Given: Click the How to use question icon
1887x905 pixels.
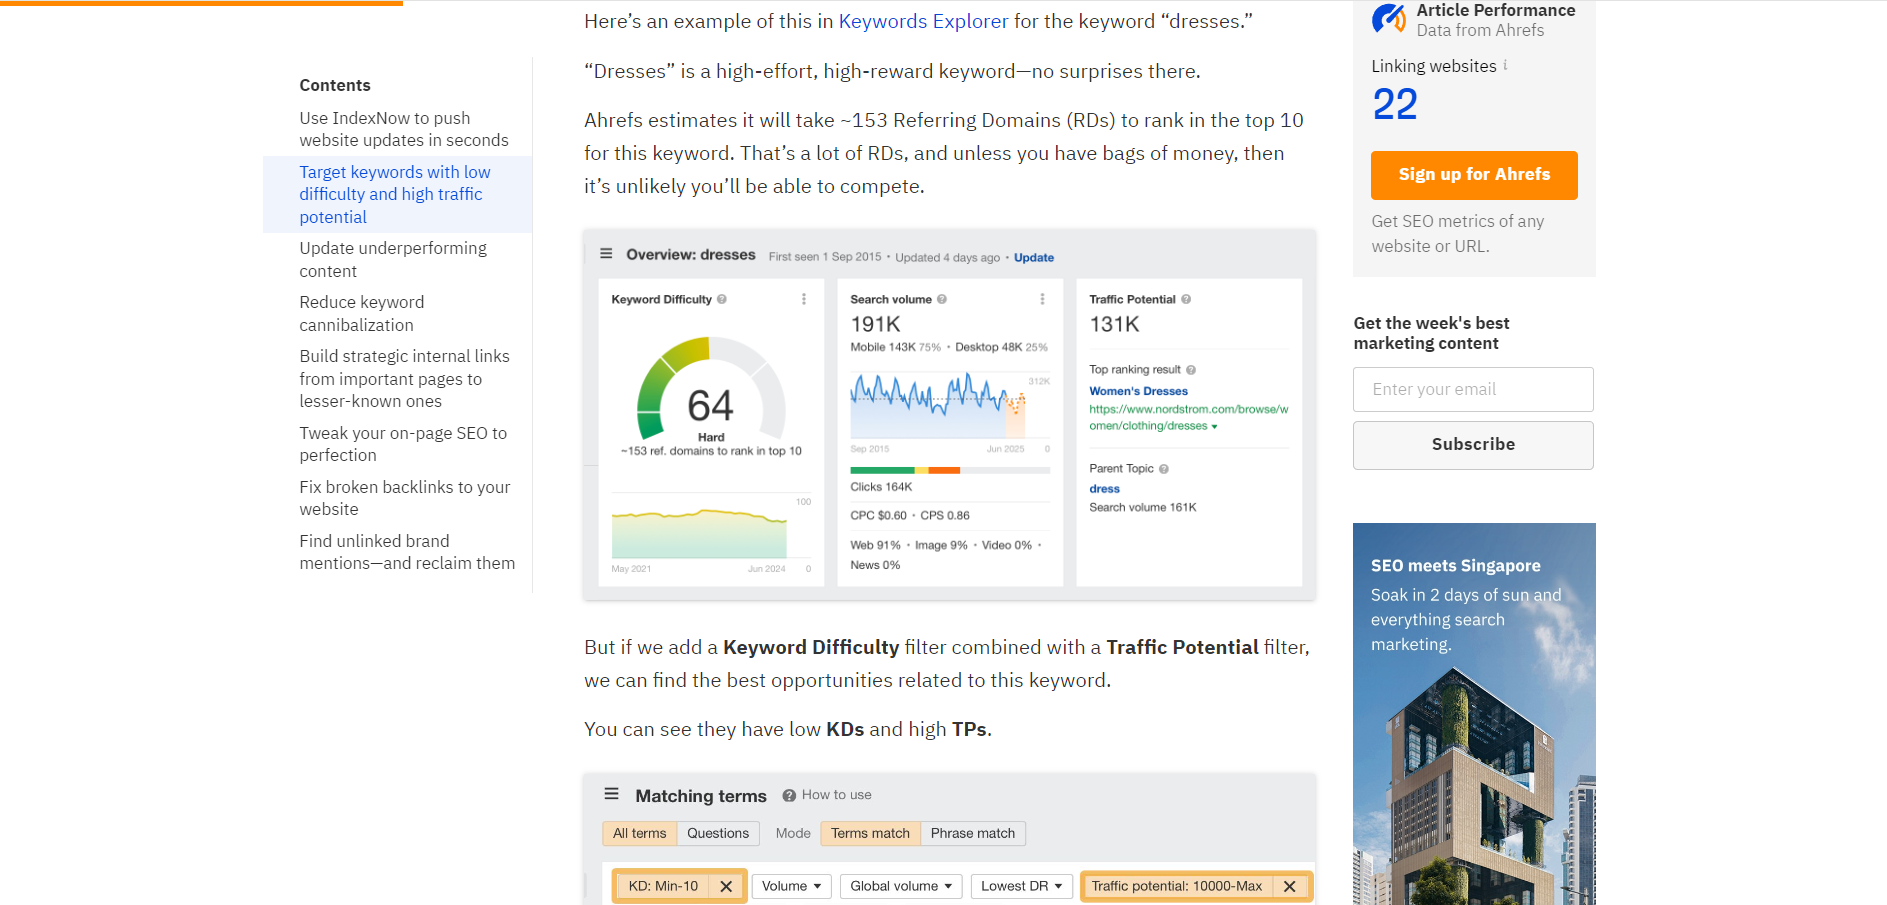Looking at the screenshot, I should [789, 795].
